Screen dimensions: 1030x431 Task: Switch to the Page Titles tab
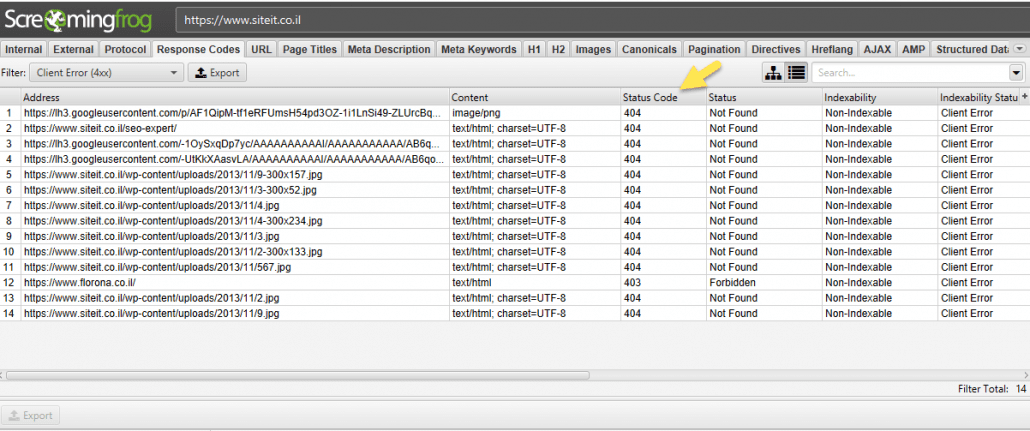(x=309, y=49)
